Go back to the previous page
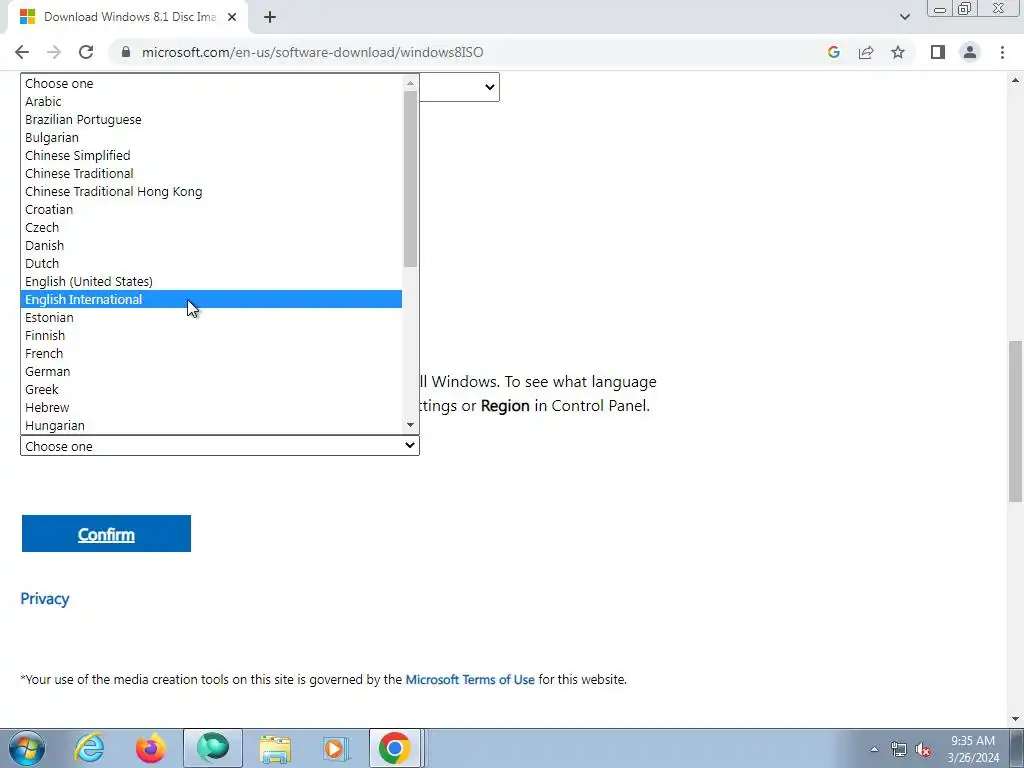Image resolution: width=1024 pixels, height=768 pixels. [22, 52]
